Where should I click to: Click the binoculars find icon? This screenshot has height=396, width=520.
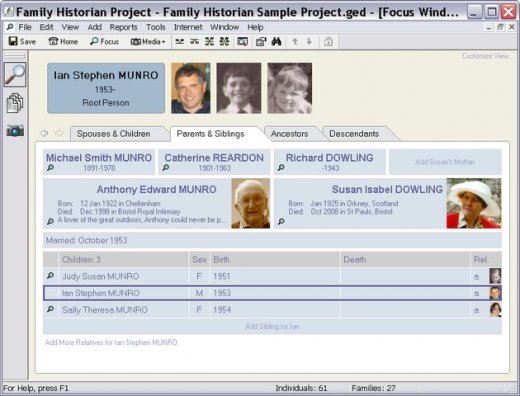pos(276,41)
